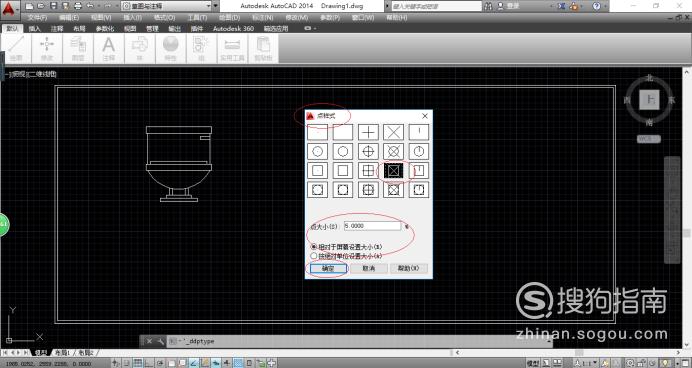Viewport: 692px width, 368px height.
Task: Expand the 图层 layers ribbon panel
Action: [78, 49]
